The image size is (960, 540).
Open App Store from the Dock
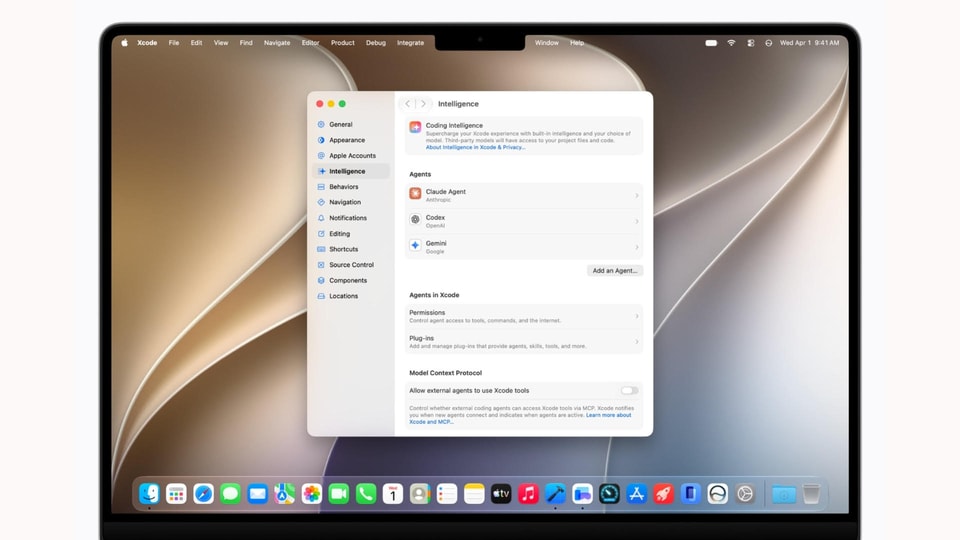pyautogui.click(x=636, y=493)
